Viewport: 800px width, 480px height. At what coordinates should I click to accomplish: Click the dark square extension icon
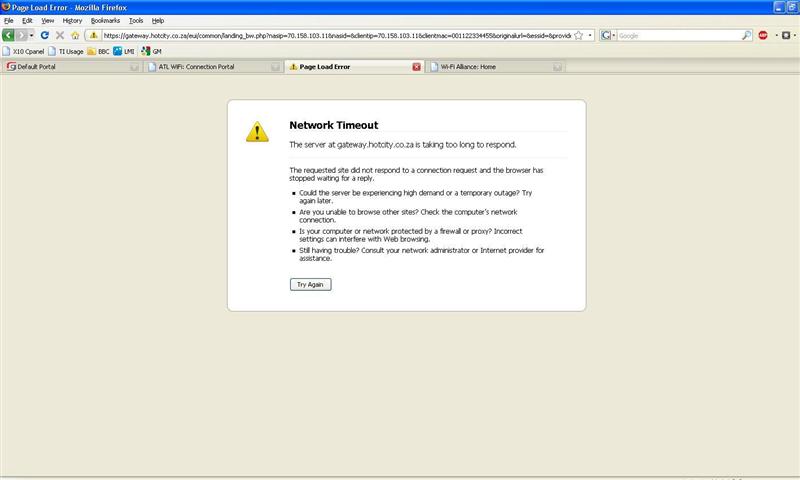(x=786, y=35)
